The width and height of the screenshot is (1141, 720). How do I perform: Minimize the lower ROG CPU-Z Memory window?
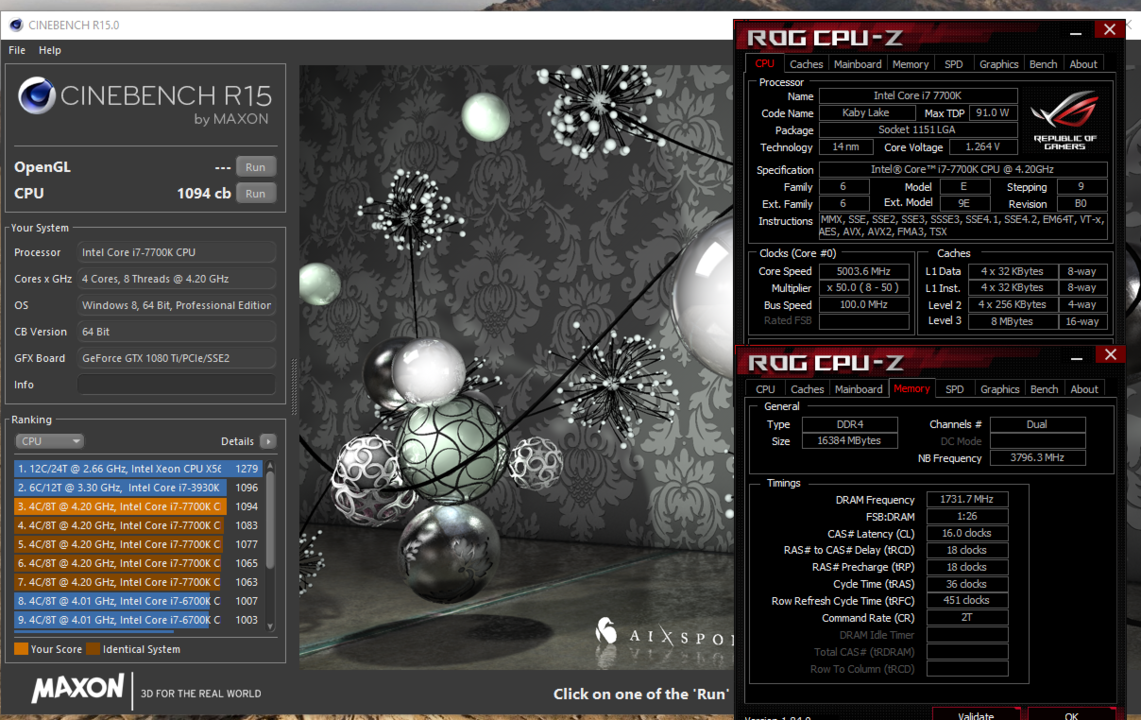pyautogui.click(x=1077, y=358)
